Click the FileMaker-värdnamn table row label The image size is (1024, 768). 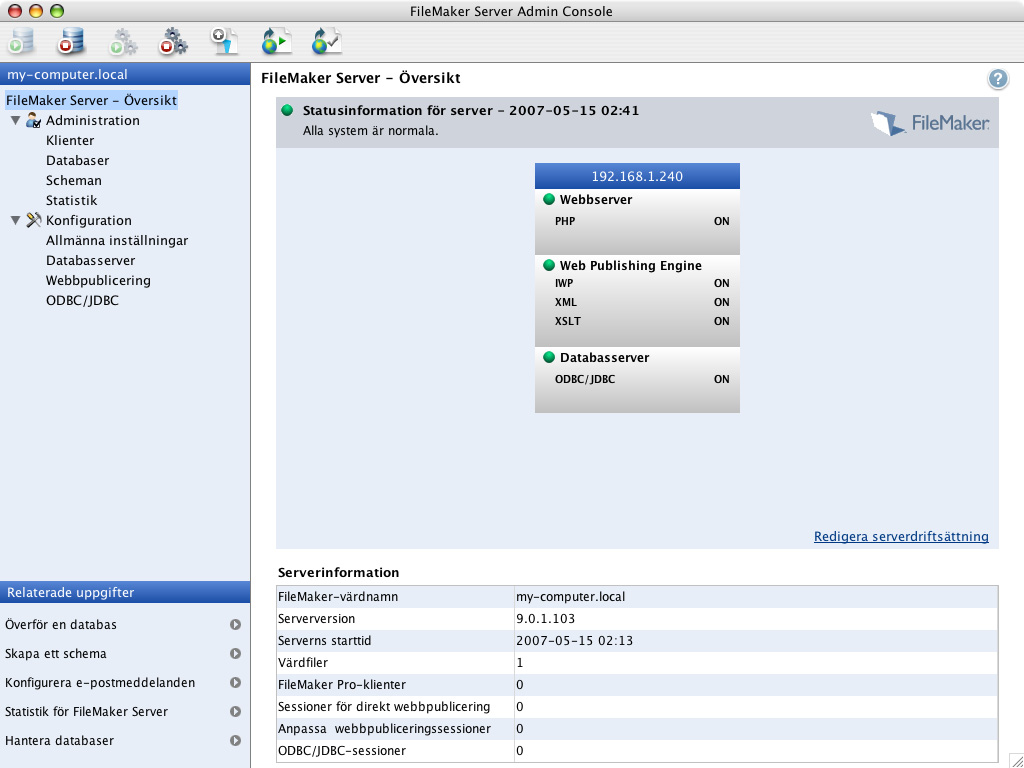[338, 597]
